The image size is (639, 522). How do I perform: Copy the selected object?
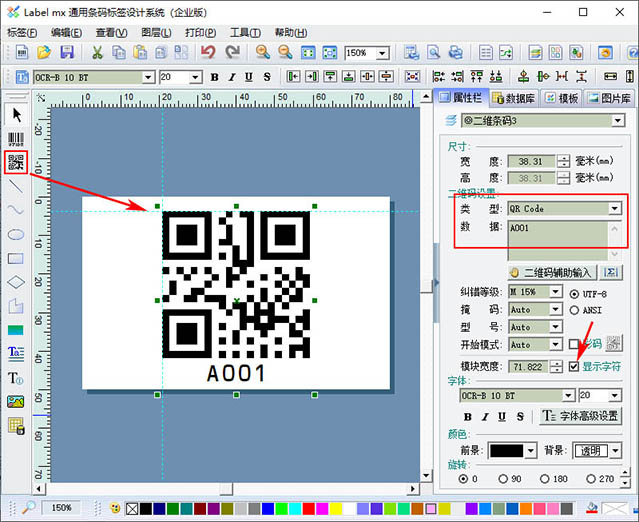[119, 53]
